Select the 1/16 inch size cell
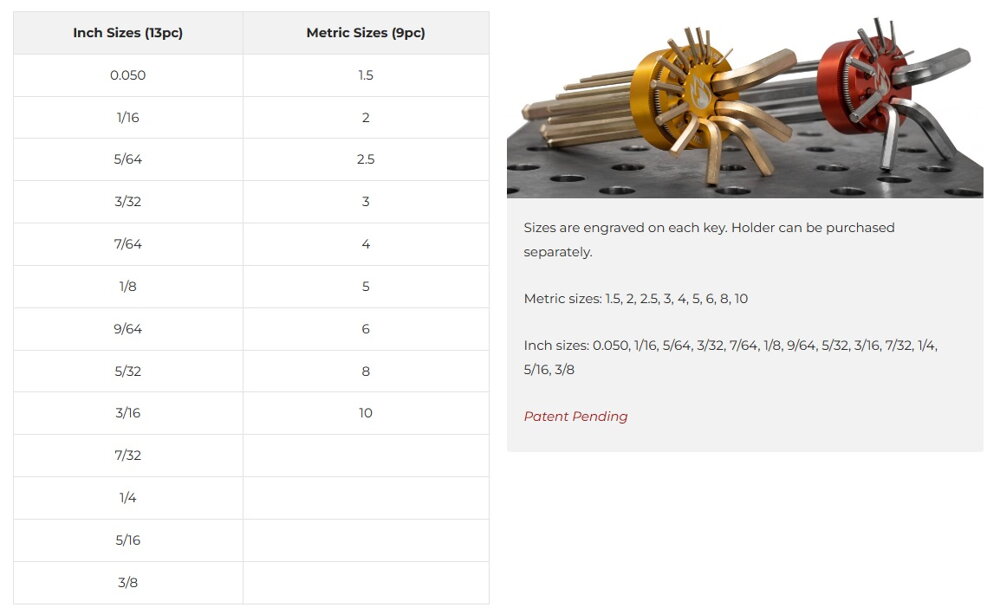 pos(128,117)
